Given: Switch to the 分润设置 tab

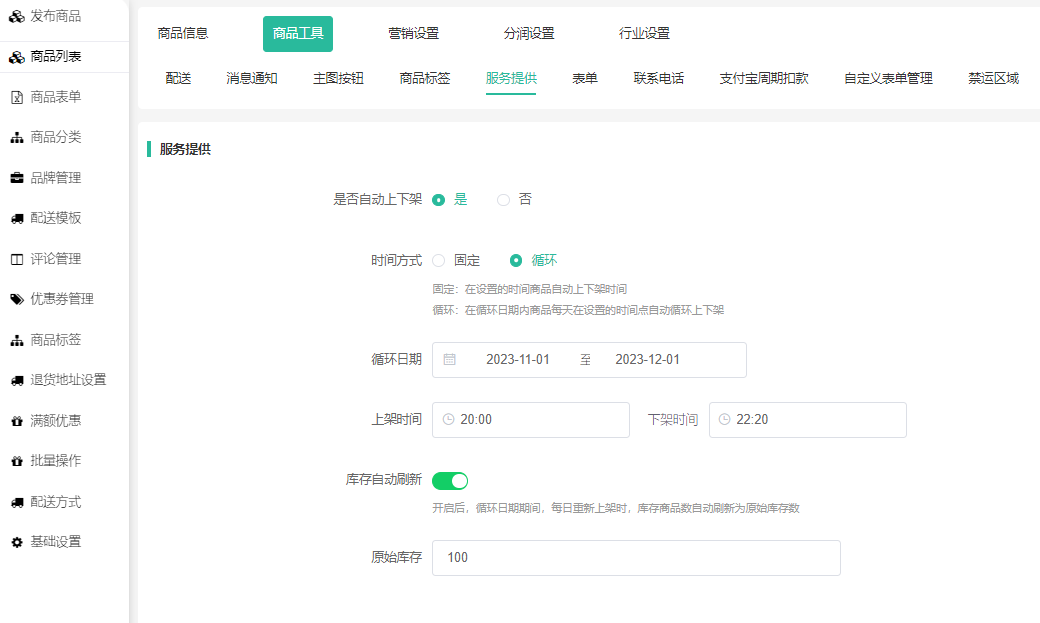Looking at the screenshot, I should [529, 33].
